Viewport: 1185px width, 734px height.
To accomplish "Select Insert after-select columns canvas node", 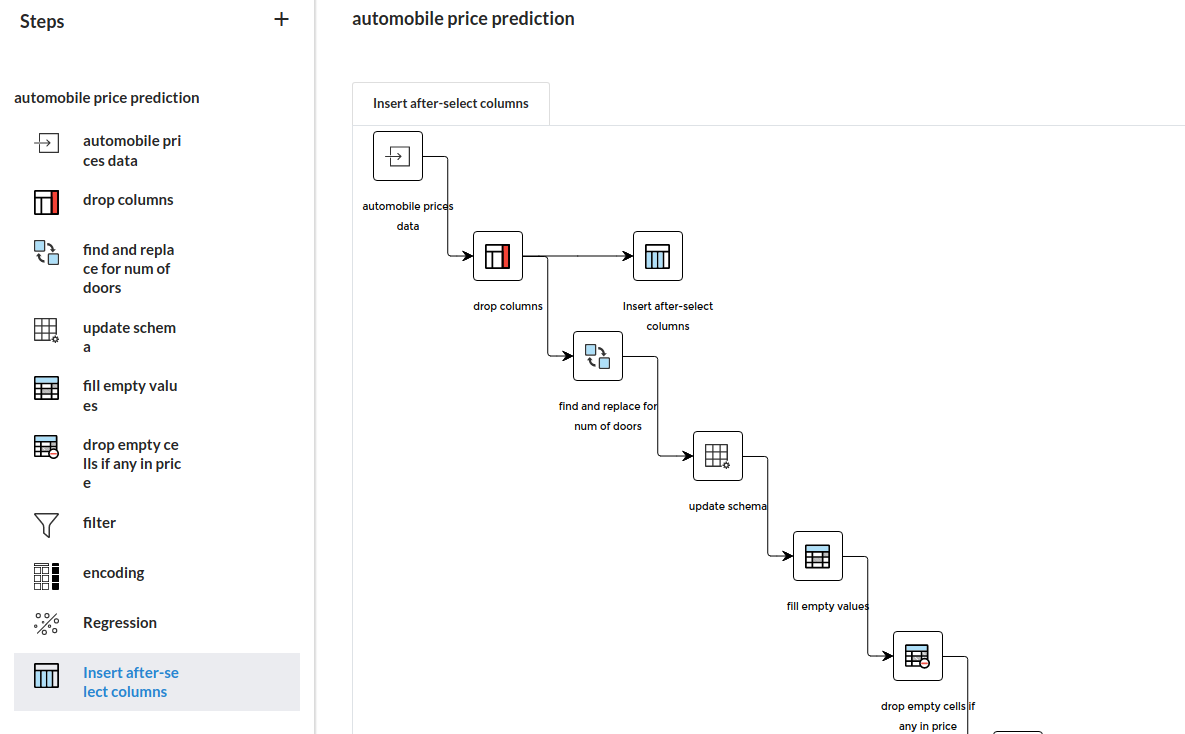I will click(658, 256).
